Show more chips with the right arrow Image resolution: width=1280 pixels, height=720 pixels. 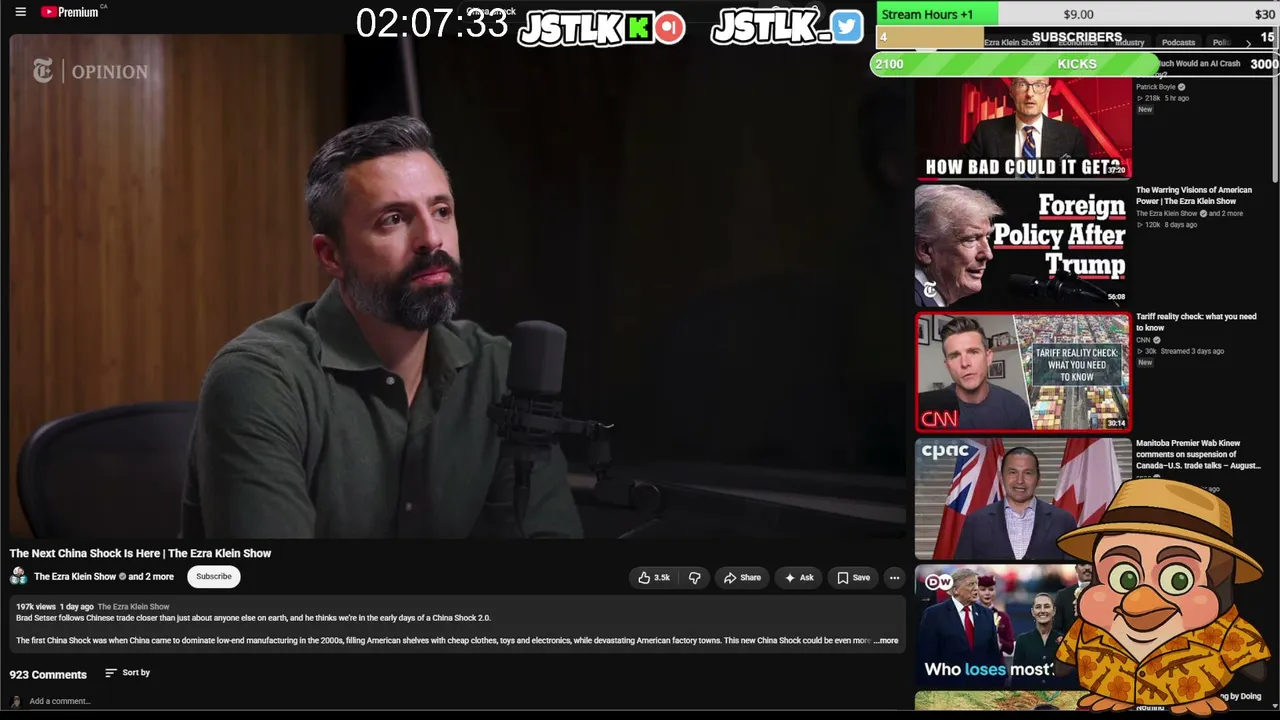click(1248, 43)
